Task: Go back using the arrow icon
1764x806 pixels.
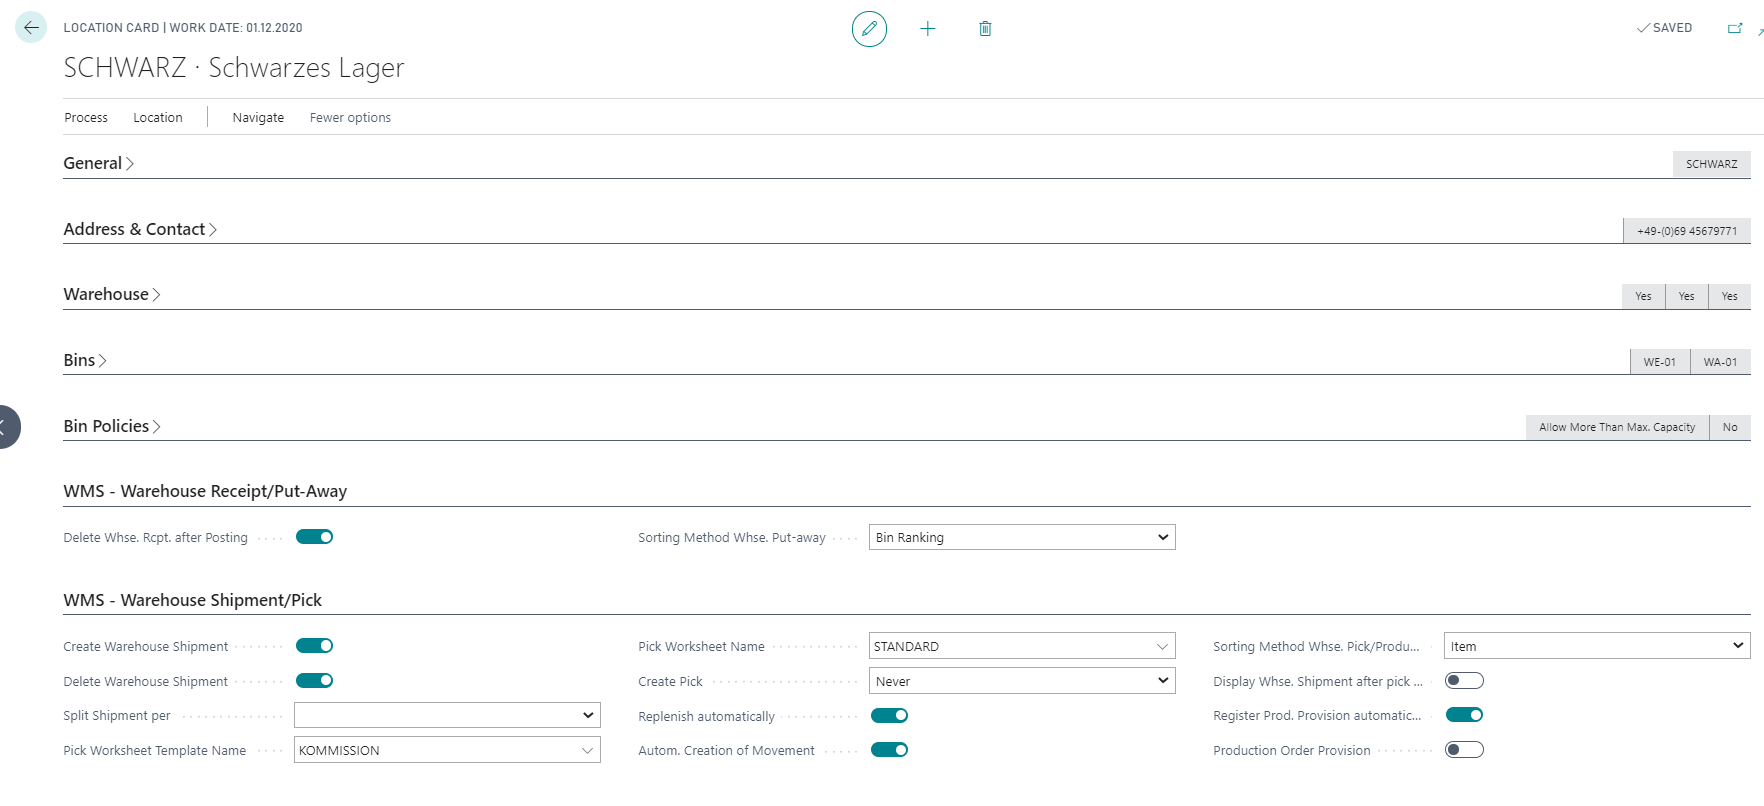Action: coord(31,28)
